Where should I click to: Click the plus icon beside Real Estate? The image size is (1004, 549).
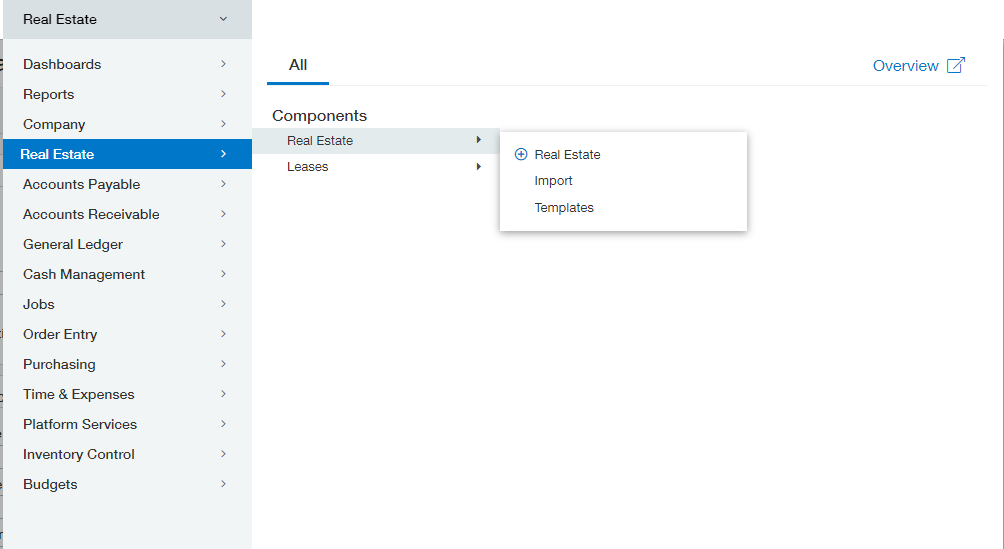[x=521, y=154]
